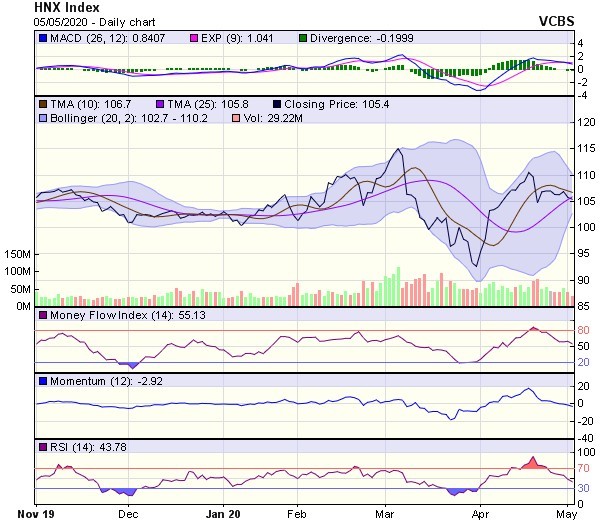601x523 pixels.
Task: Click the light blue Bollinger legend swatch
Action: (43, 117)
